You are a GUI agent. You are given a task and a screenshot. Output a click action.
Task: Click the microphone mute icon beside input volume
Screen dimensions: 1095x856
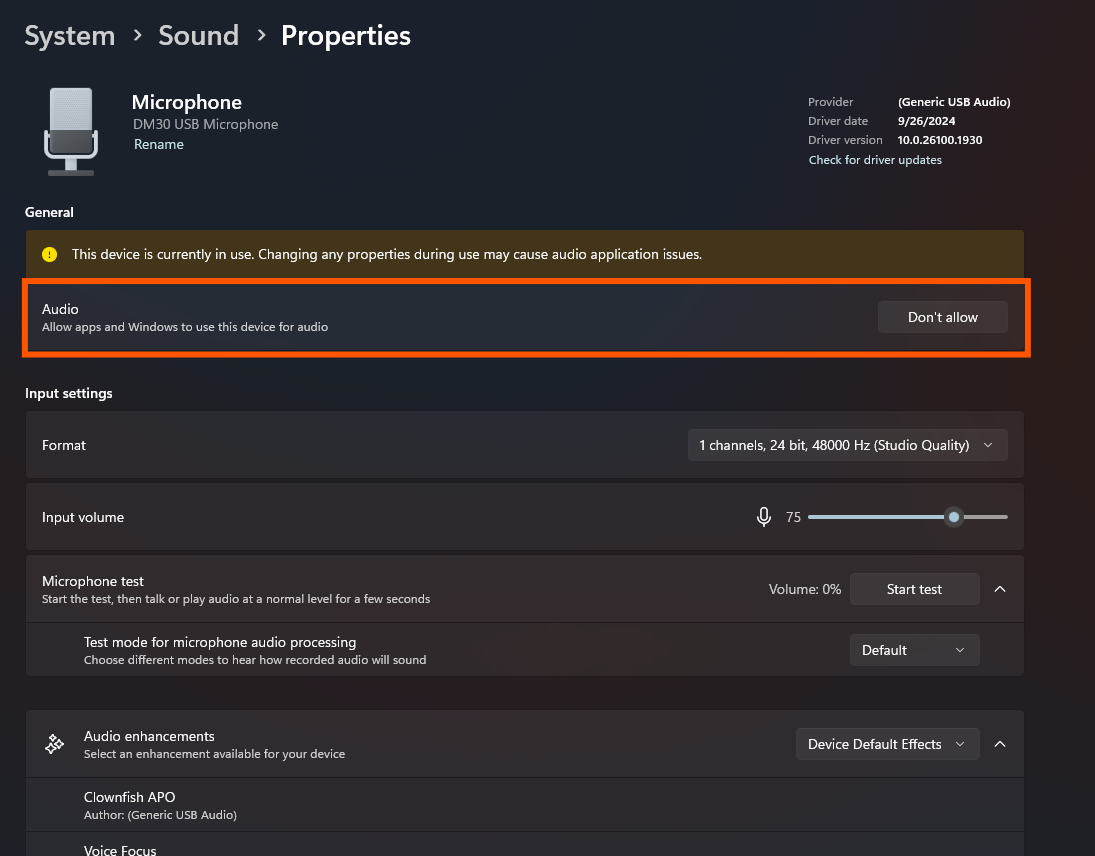click(x=764, y=517)
